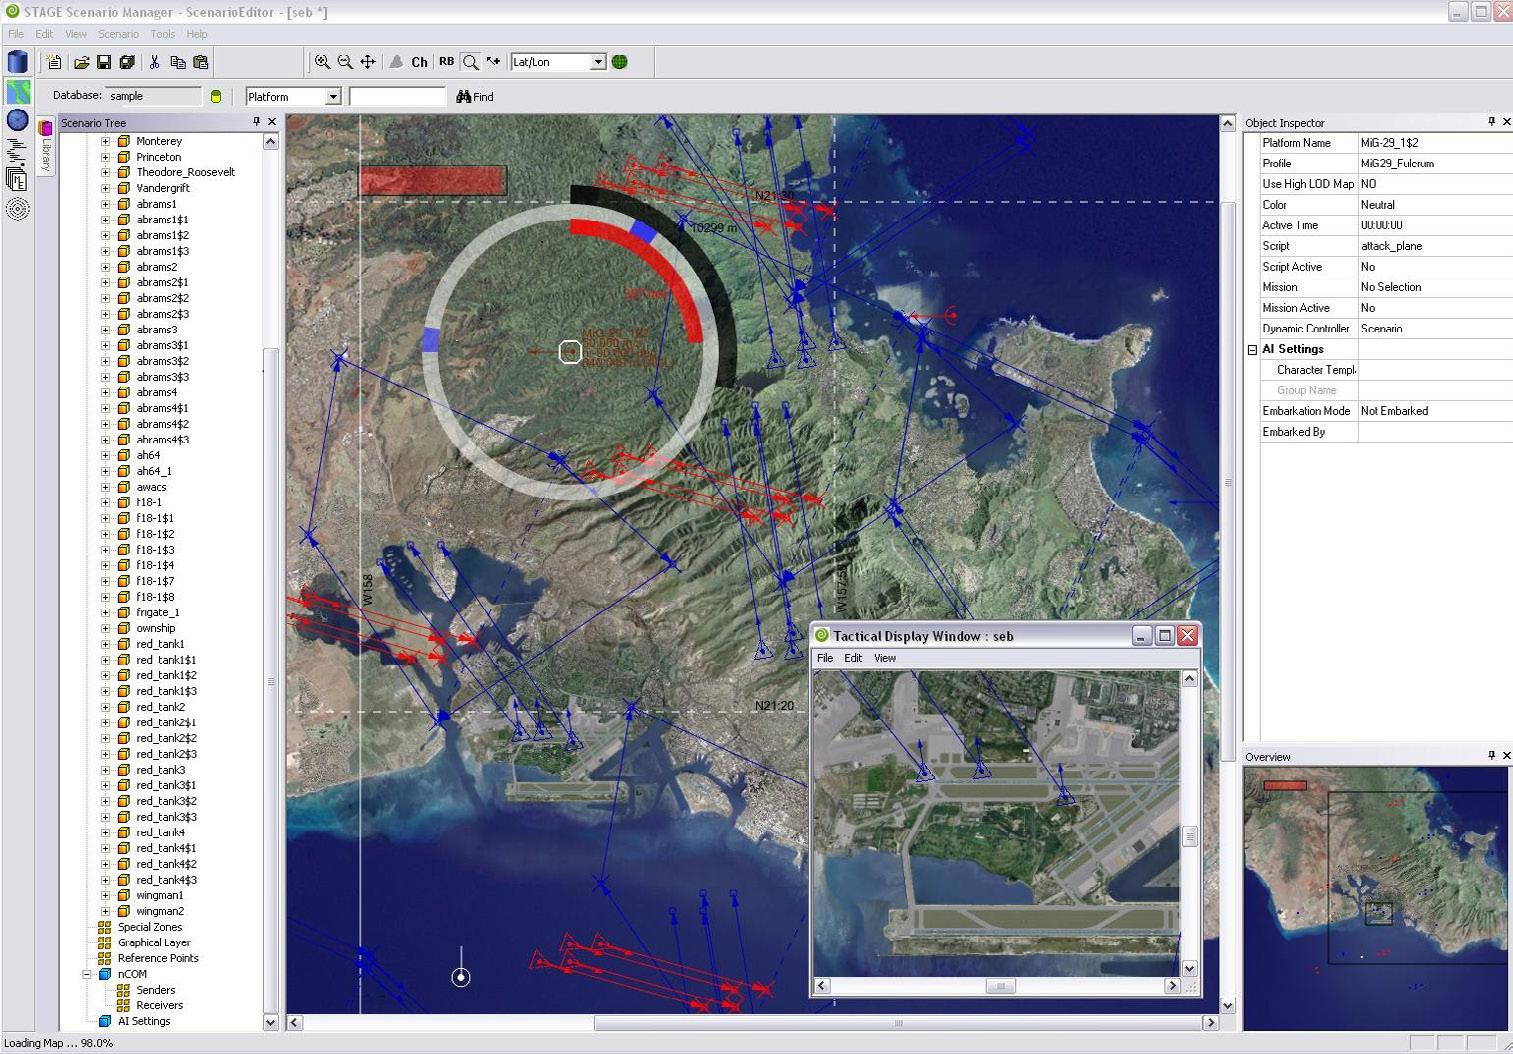1513x1054 pixels.
Task: Click the search text input field
Action: point(397,97)
